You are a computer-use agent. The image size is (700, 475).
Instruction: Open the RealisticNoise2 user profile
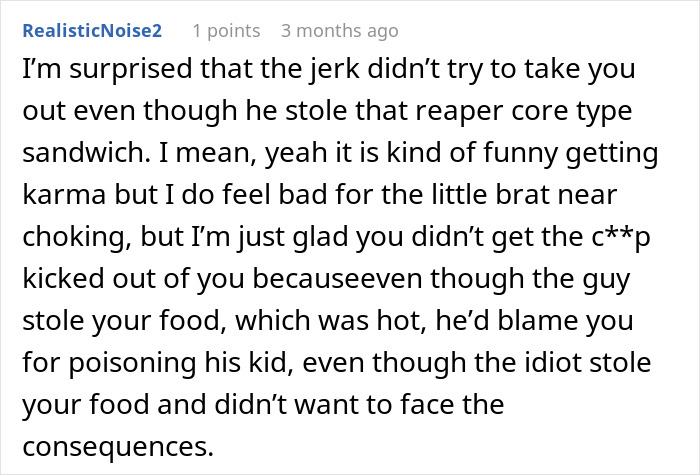tap(91, 31)
